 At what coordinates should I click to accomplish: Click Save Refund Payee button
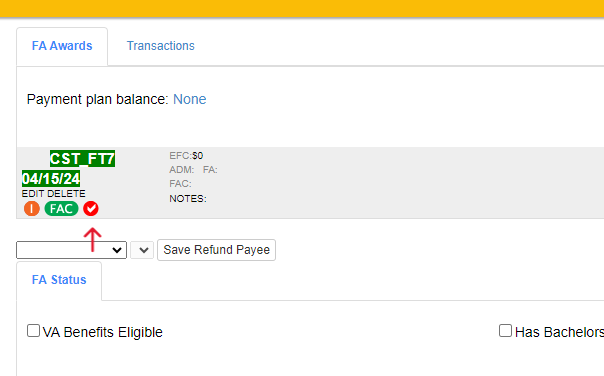point(216,250)
